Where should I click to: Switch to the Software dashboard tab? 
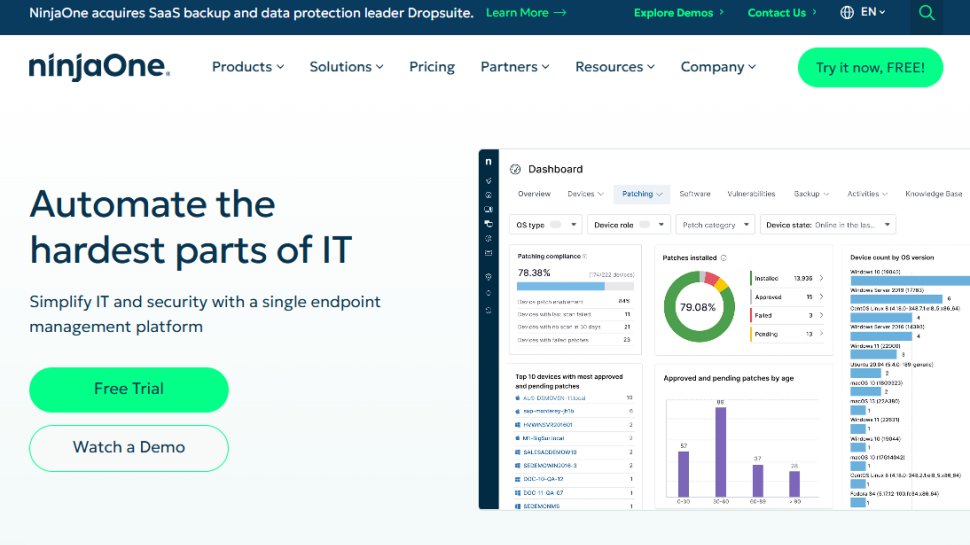tap(695, 194)
